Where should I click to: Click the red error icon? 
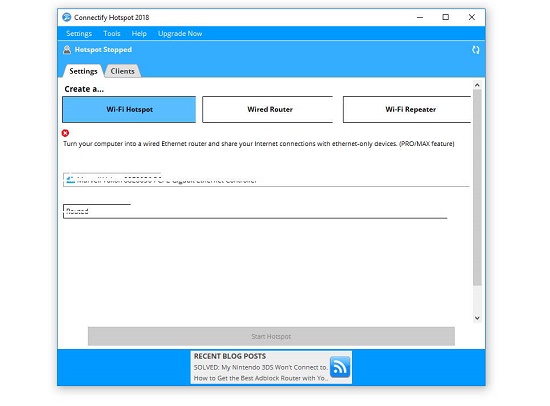65,133
